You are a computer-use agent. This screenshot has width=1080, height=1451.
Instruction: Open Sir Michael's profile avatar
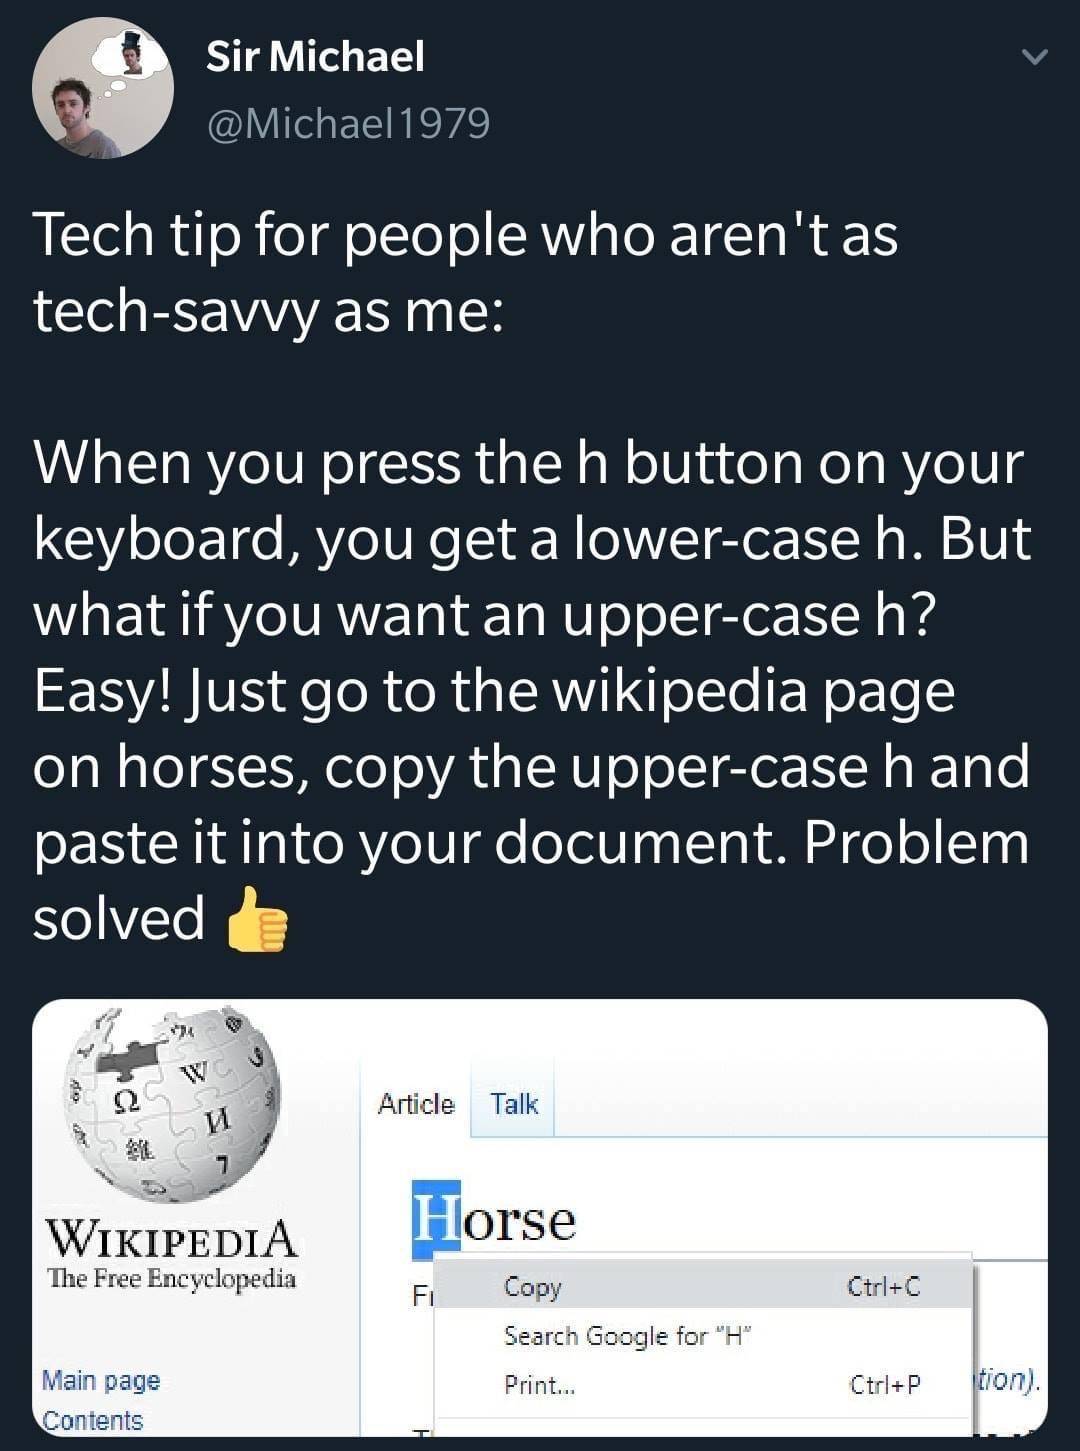coord(103,89)
